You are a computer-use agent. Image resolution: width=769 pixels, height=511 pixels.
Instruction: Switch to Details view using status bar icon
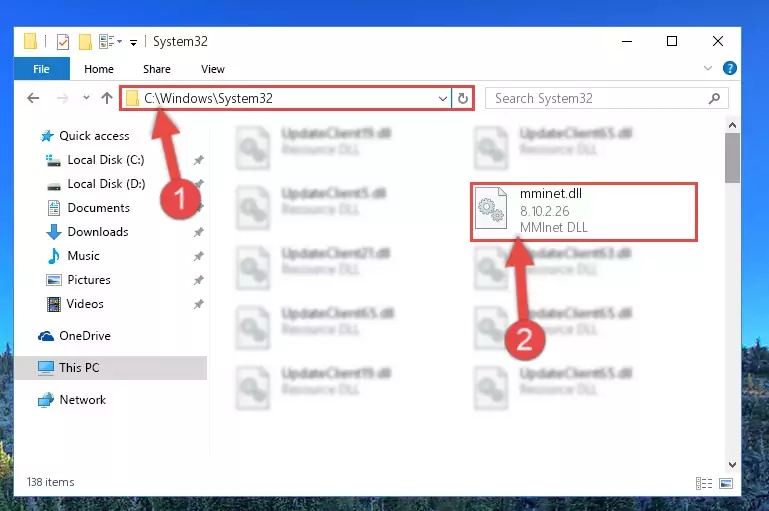click(704, 484)
